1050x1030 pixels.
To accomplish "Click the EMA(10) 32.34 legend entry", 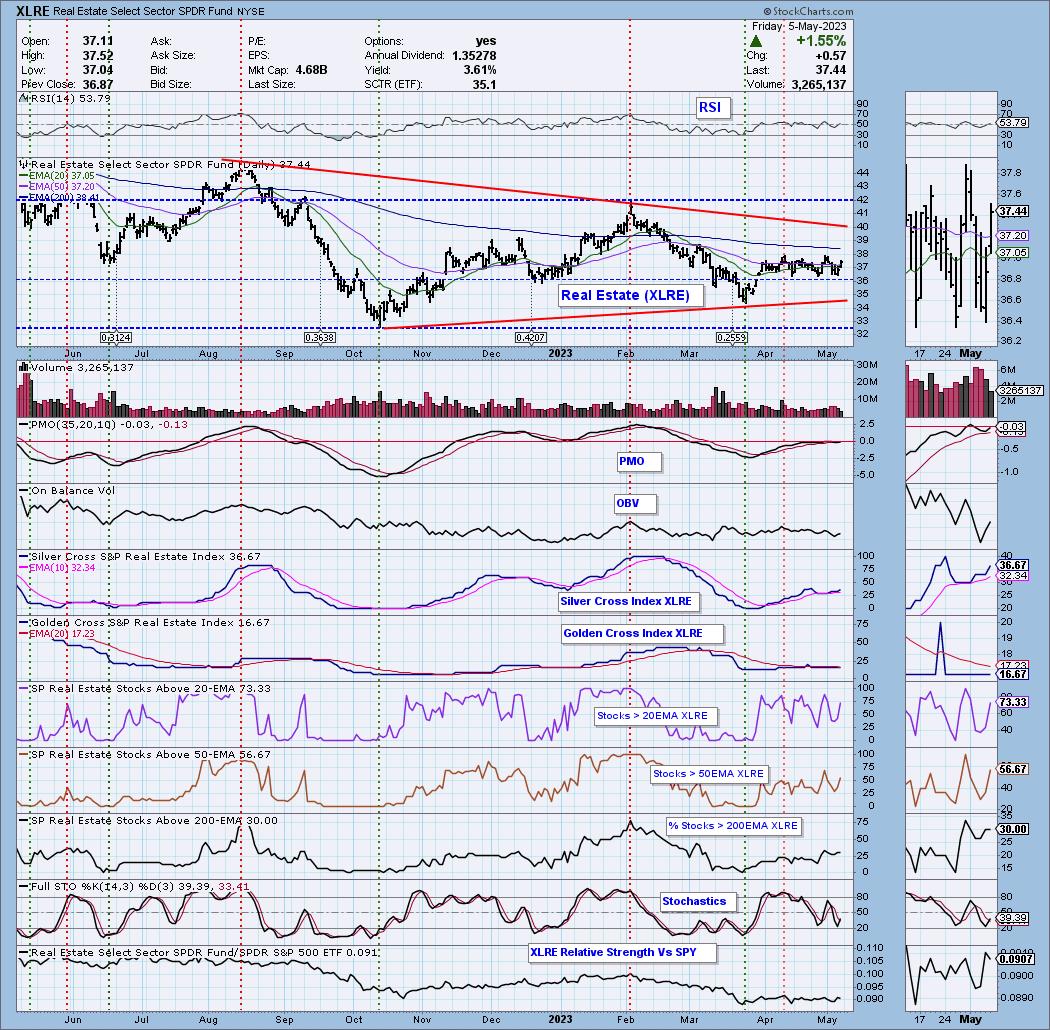I will point(58,568).
